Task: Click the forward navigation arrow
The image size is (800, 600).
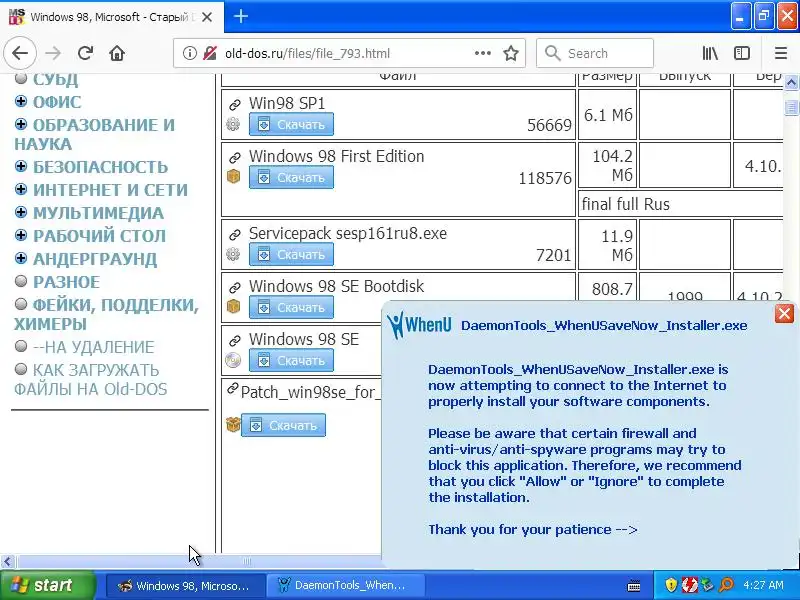Action: (x=53, y=53)
